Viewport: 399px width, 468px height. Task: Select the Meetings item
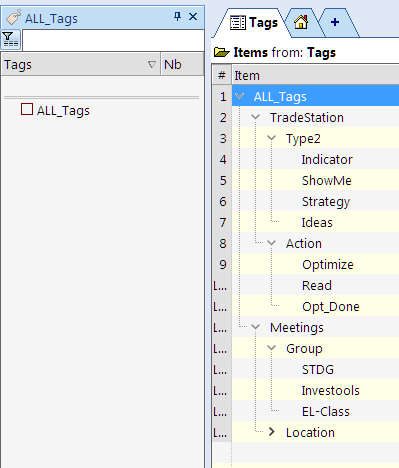(297, 328)
